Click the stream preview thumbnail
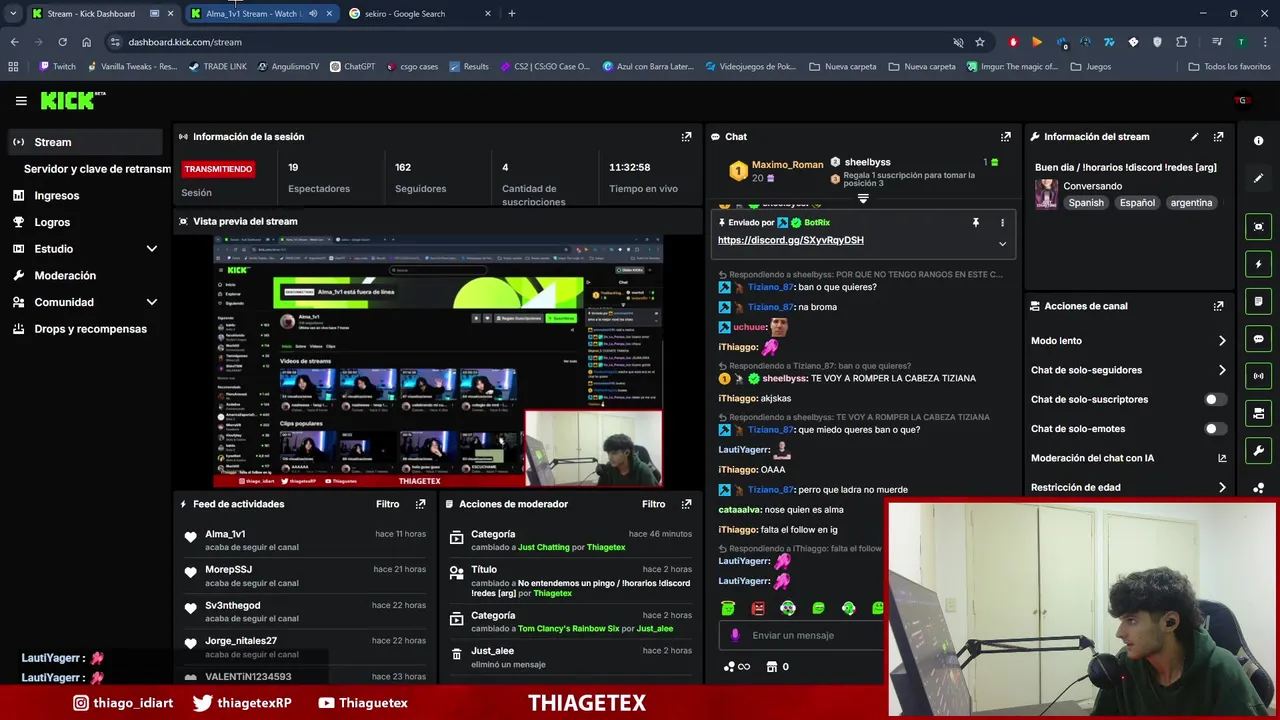The height and width of the screenshot is (720, 1280). (x=437, y=362)
